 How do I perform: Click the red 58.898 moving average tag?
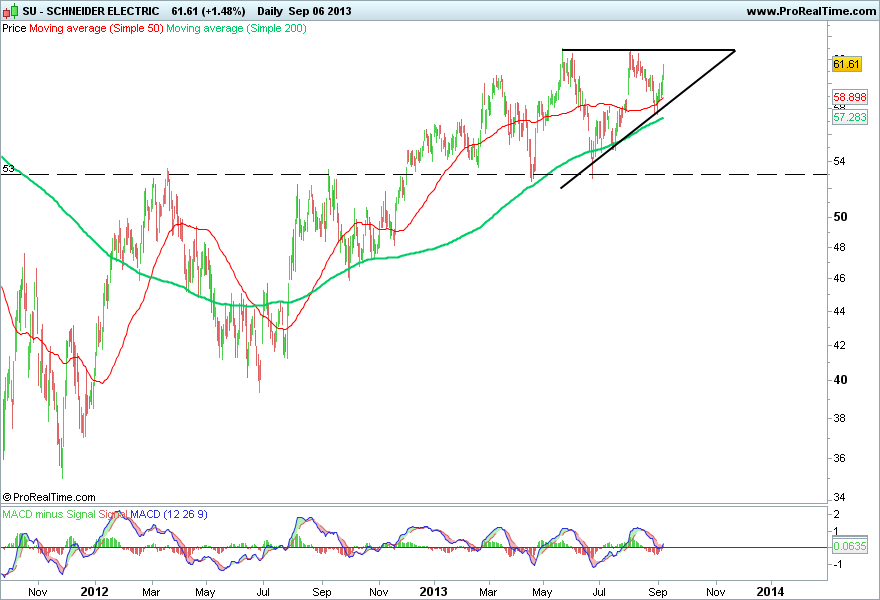click(x=850, y=97)
